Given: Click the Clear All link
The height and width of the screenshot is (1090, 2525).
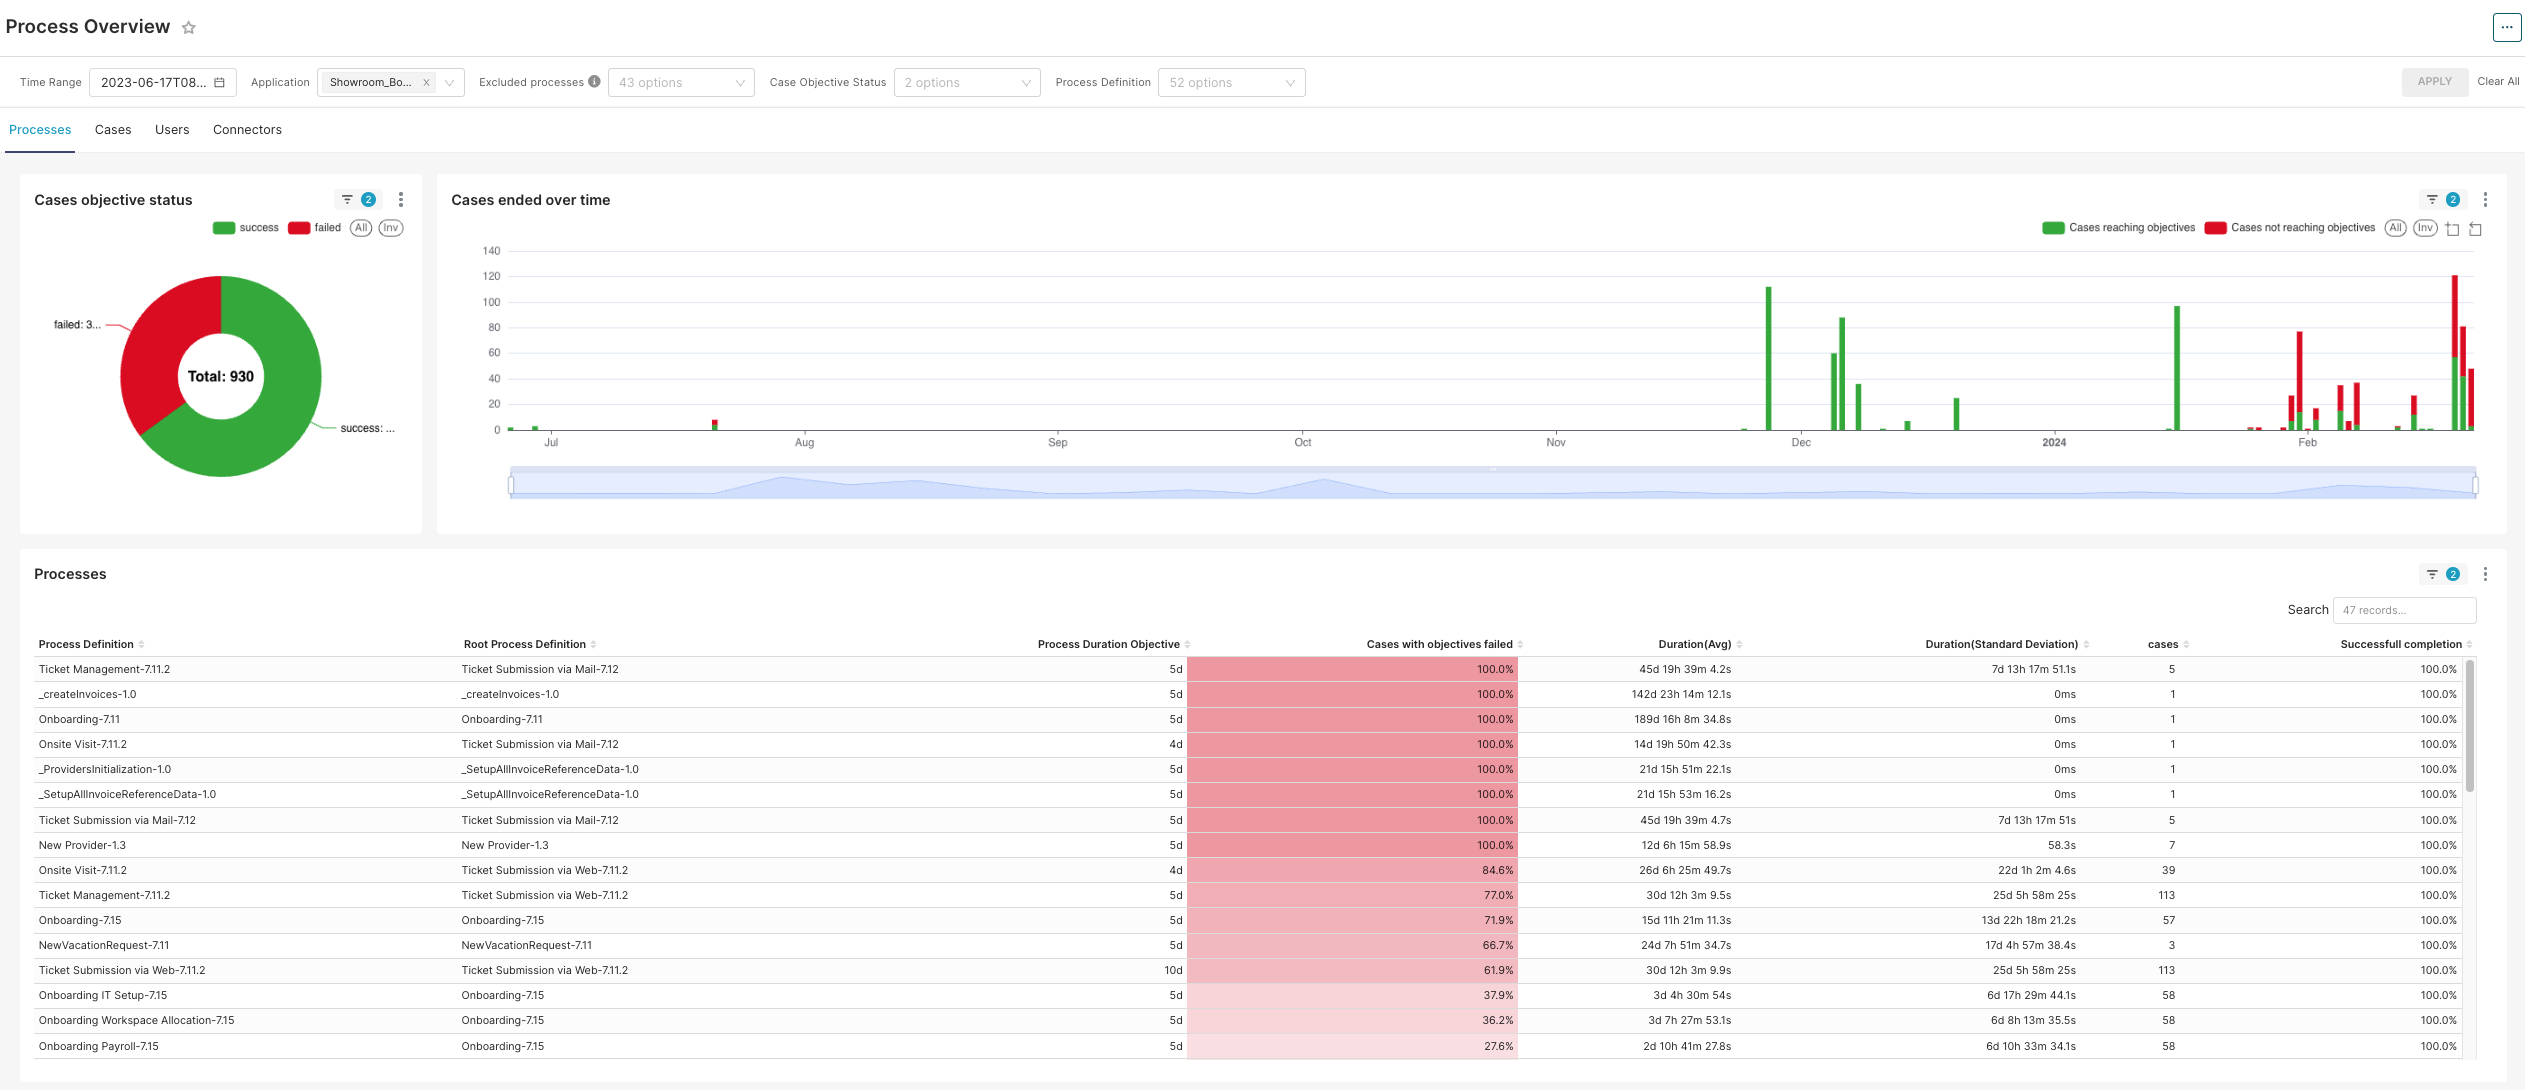Looking at the screenshot, I should [x=2498, y=82].
